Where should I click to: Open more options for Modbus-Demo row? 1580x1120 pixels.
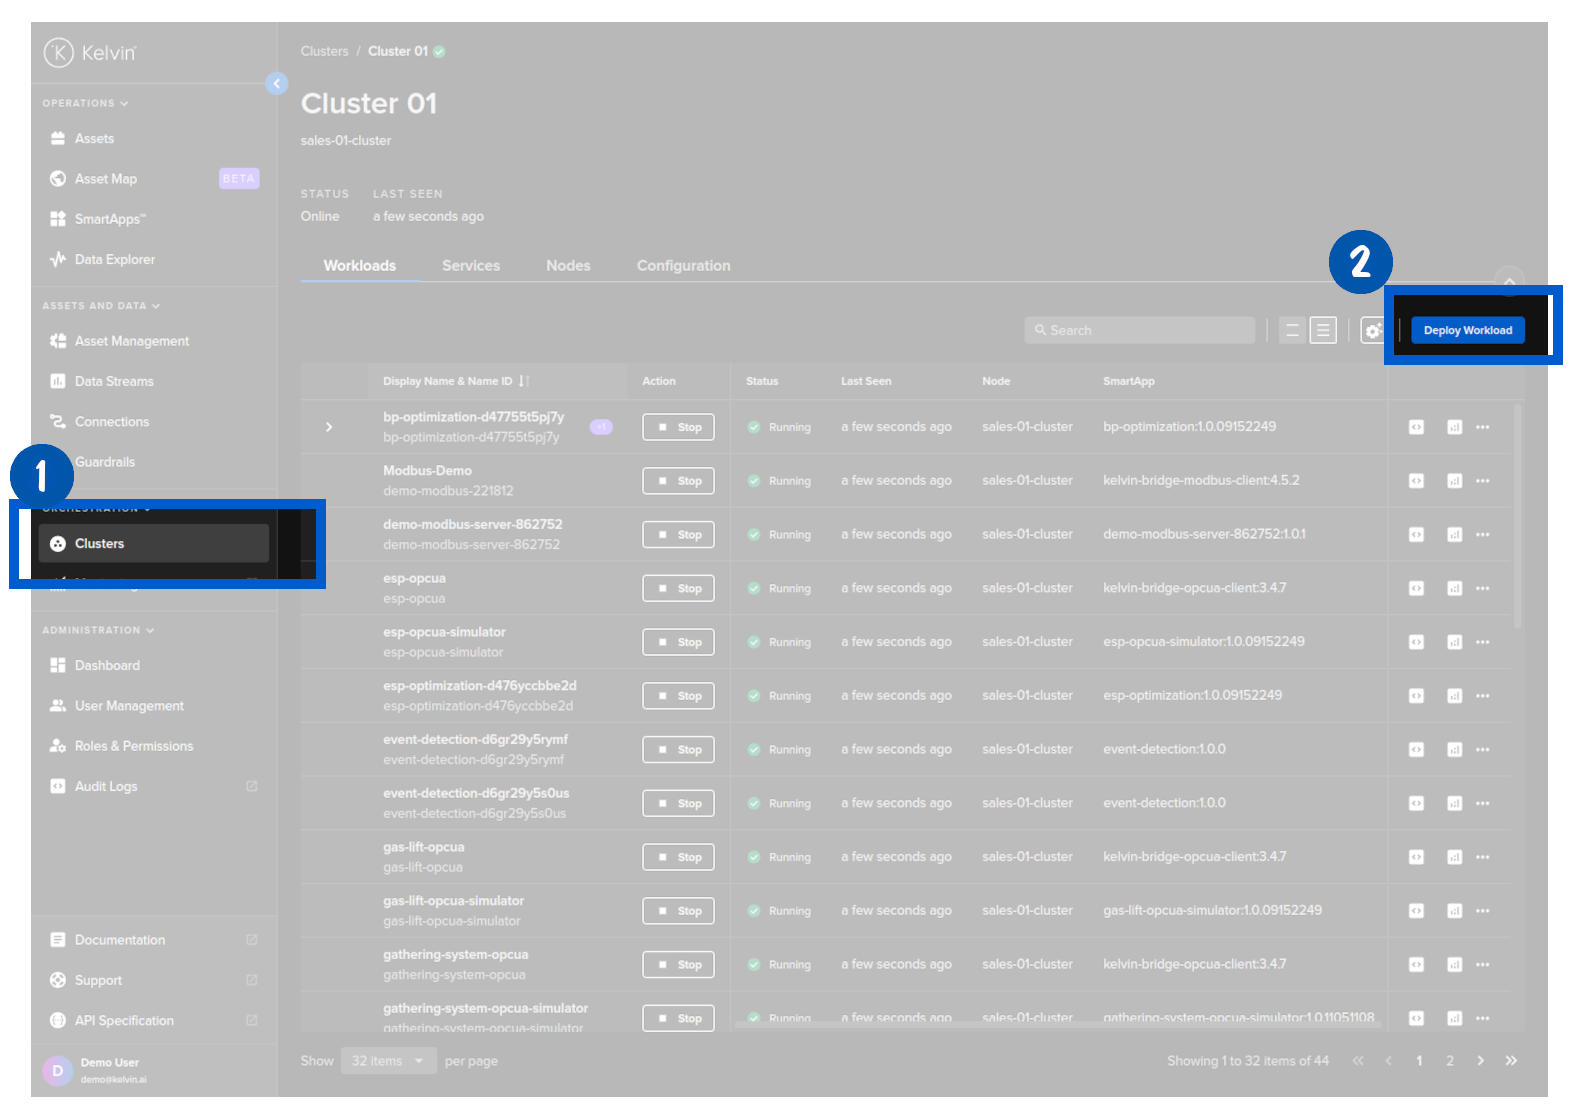[x=1482, y=481]
